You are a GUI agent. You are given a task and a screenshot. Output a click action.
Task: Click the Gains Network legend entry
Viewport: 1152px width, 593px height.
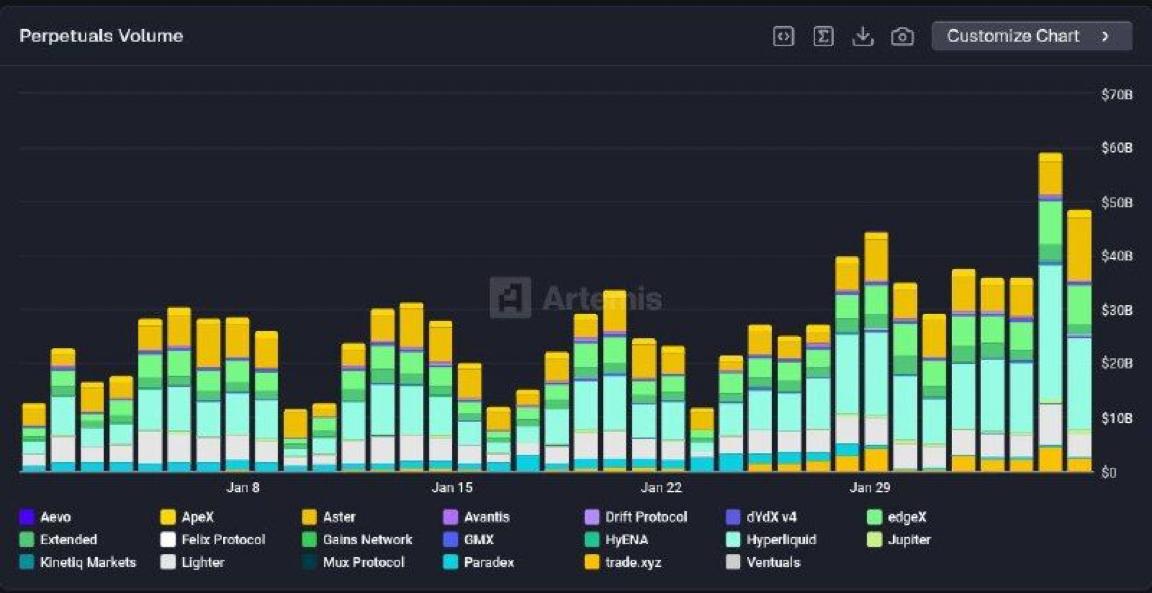[367, 540]
